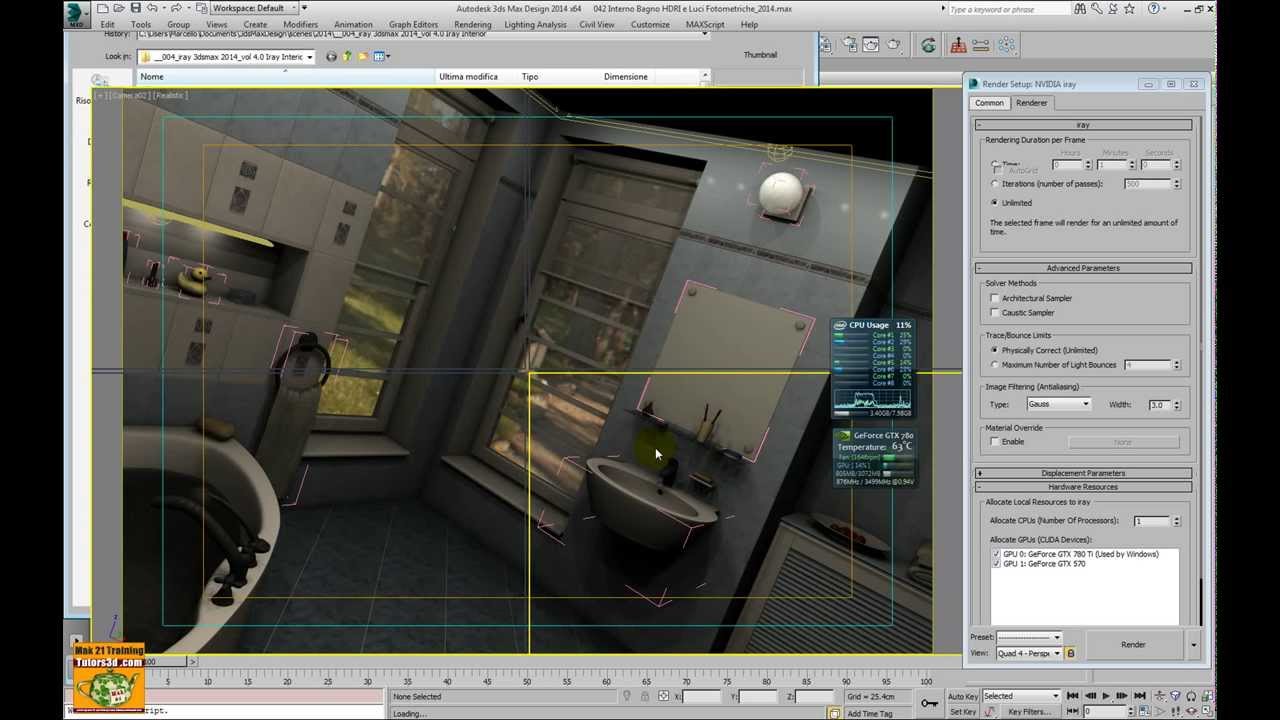Select the Time rendering duration radio button

coord(995,164)
